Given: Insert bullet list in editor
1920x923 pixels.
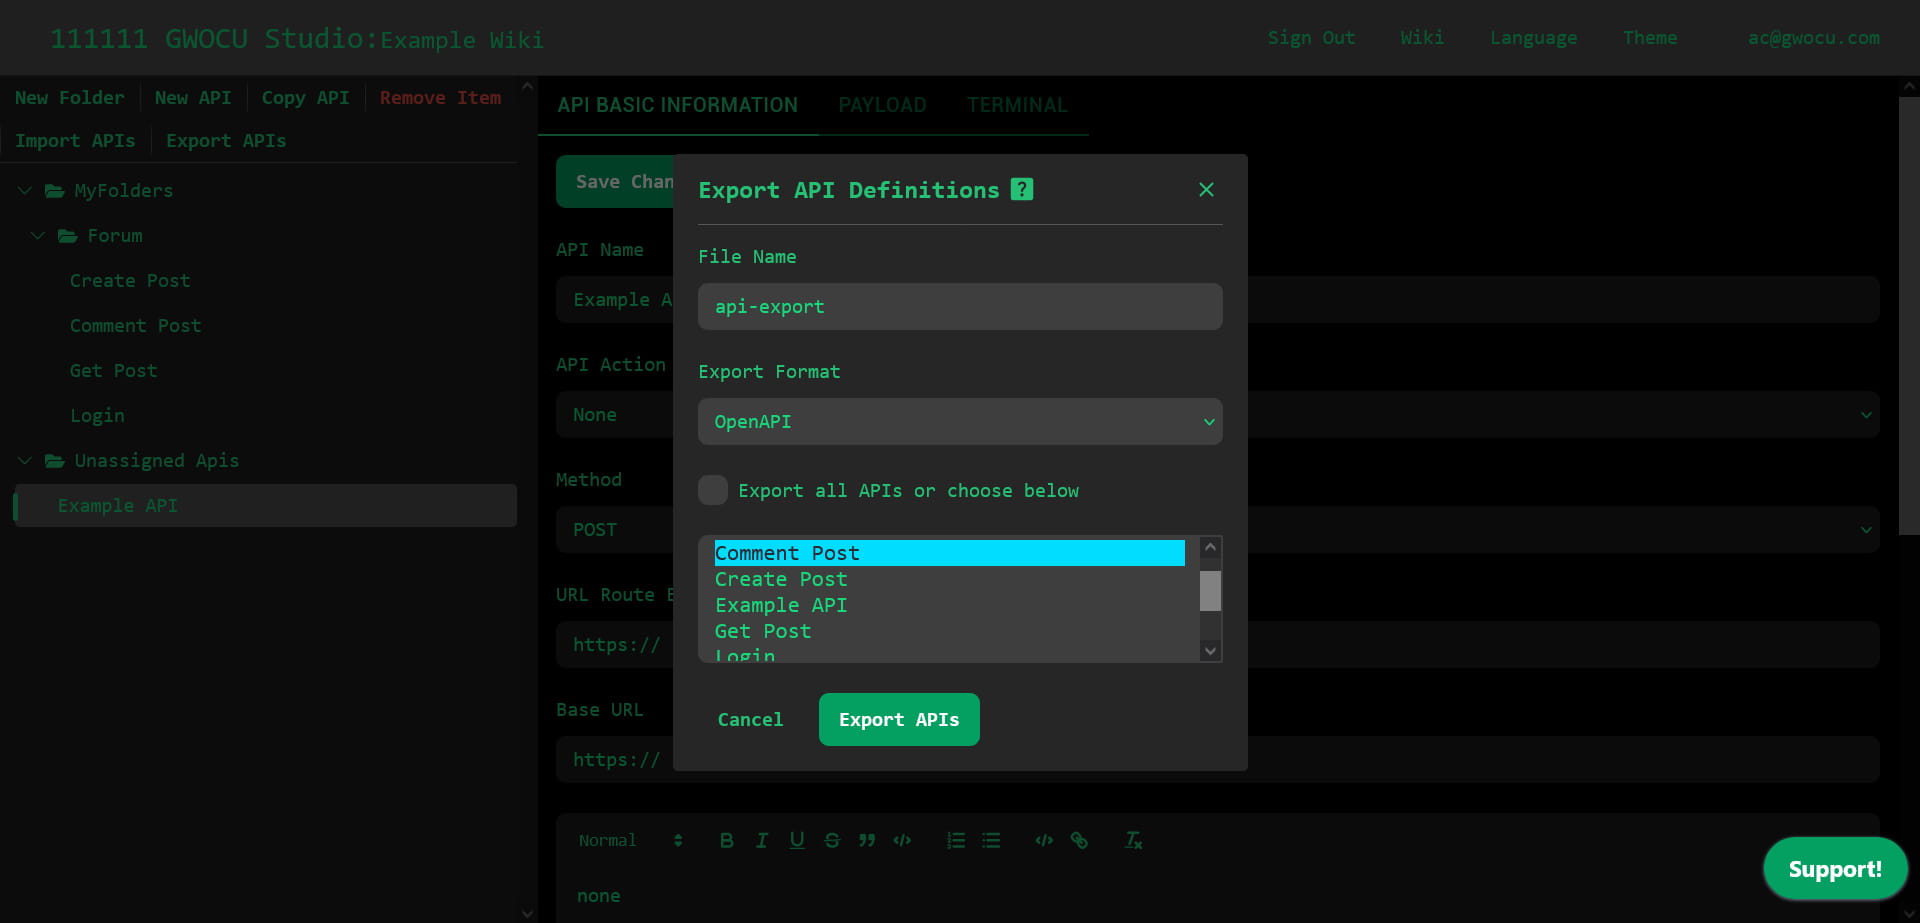Looking at the screenshot, I should point(991,840).
